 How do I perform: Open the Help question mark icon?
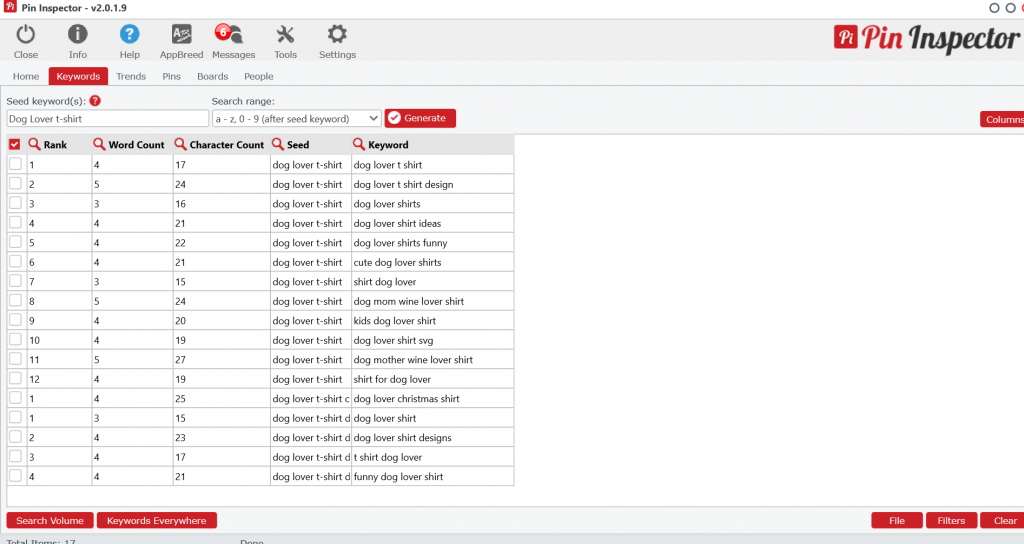[x=130, y=35]
